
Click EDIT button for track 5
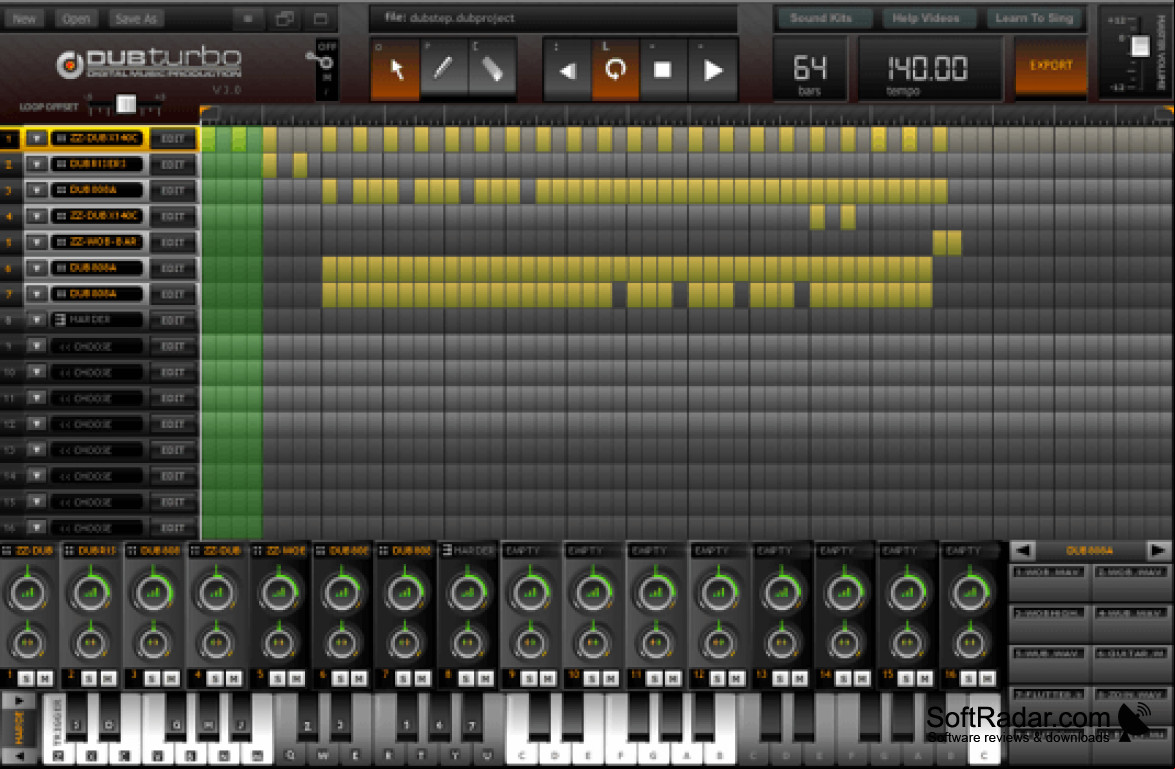(173, 242)
